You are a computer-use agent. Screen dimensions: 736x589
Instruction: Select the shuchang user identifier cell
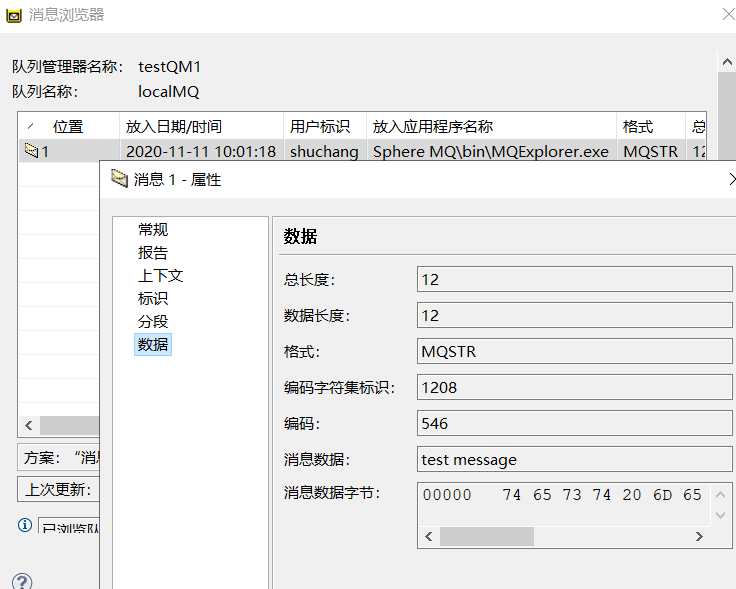(x=324, y=151)
